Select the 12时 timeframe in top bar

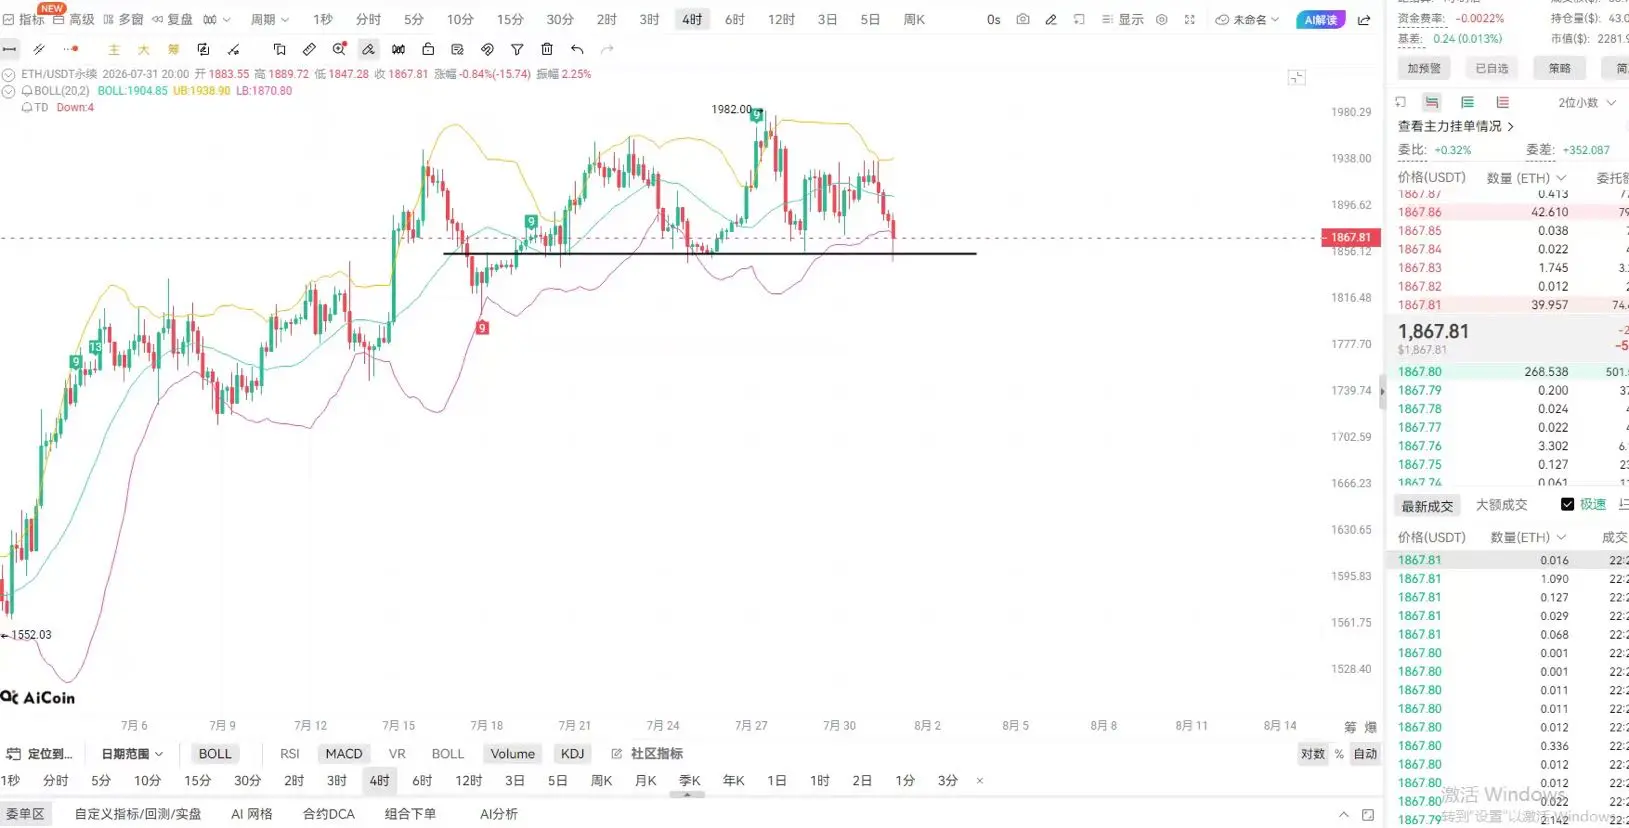[781, 20]
